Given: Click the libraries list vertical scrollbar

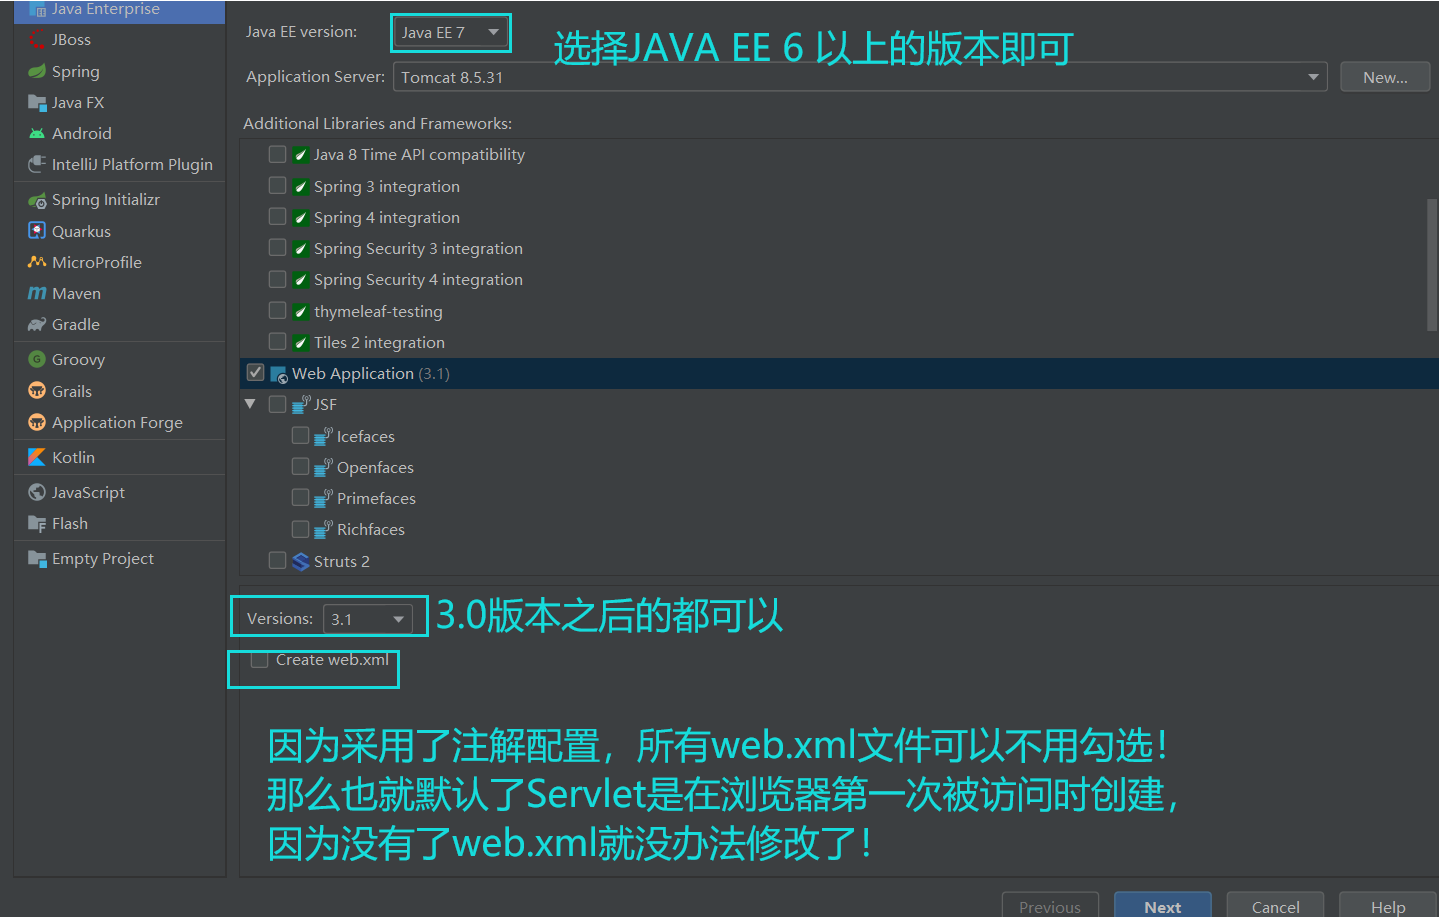Looking at the screenshot, I should pyautogui.click(x=1432, y=265).
